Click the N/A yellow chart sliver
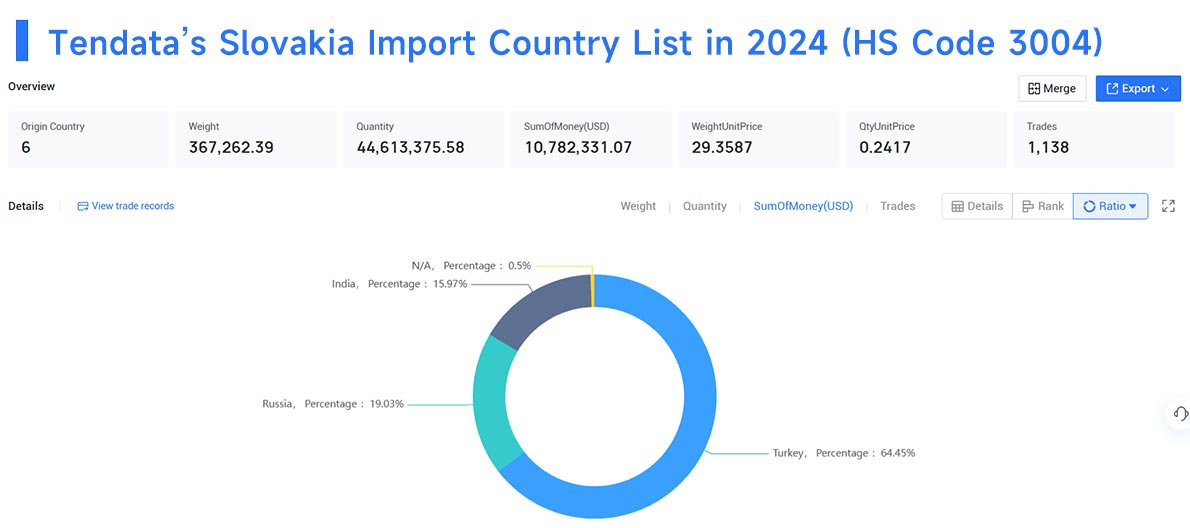This screenshot has height=528, width=1190. click(x=593, y=291)
